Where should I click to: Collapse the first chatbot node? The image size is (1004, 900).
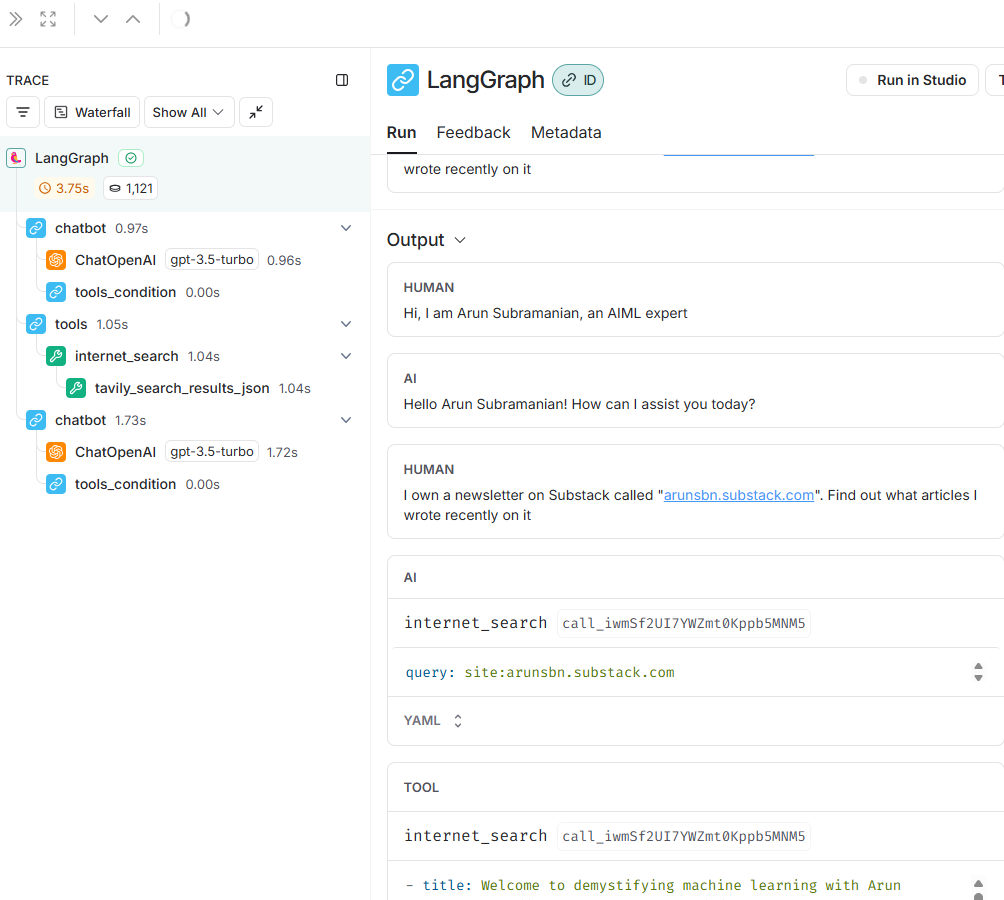click(x=346, y=227)
